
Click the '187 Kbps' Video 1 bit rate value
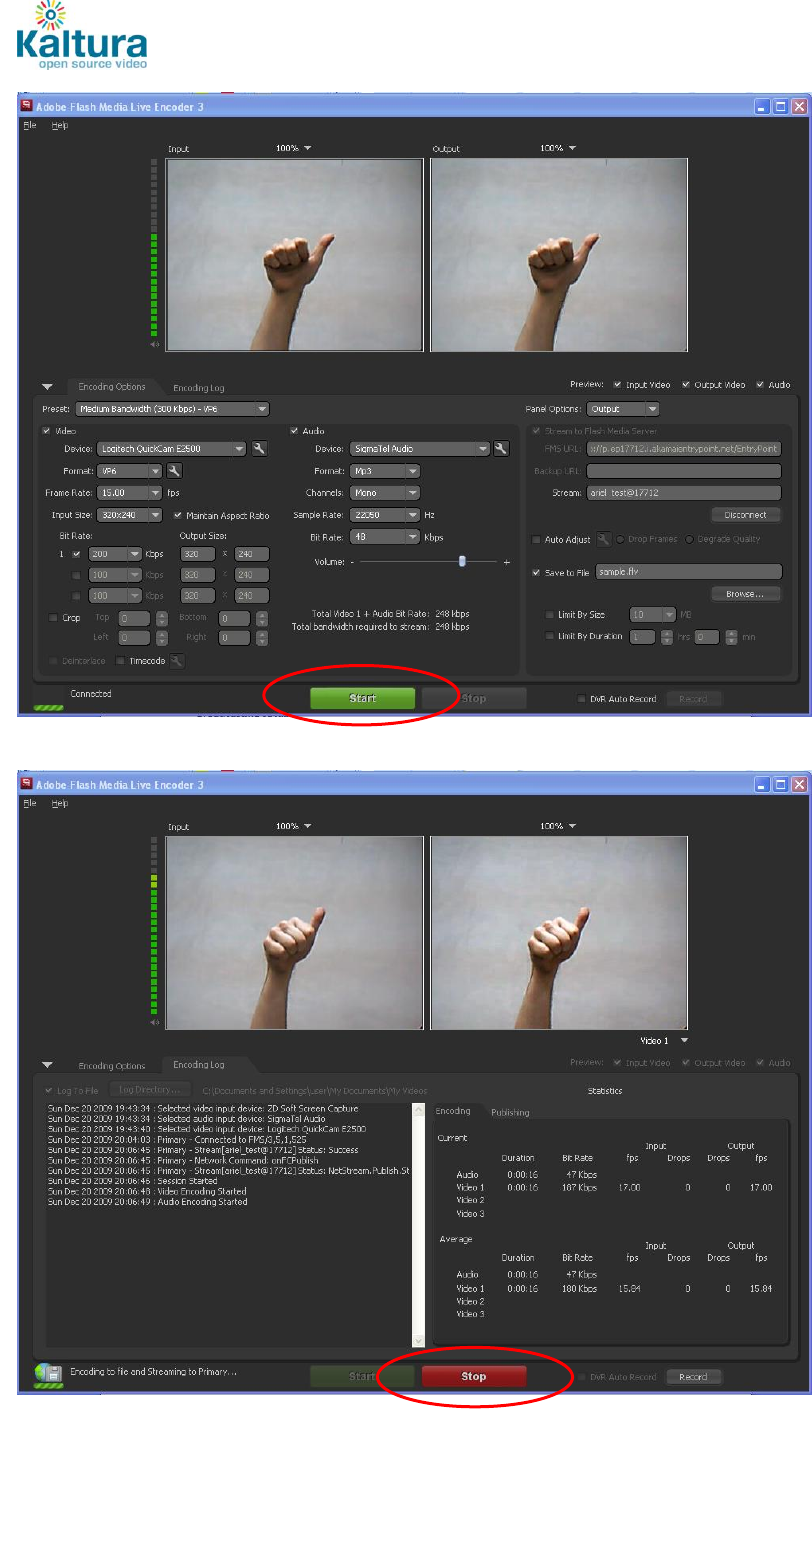pos(579,1188)
